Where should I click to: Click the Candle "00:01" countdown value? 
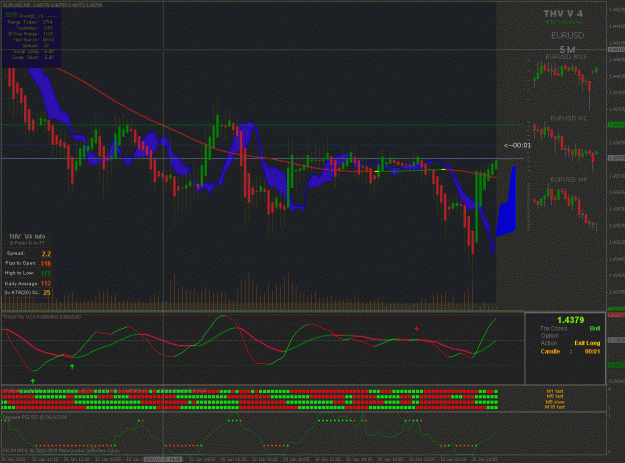592,351
